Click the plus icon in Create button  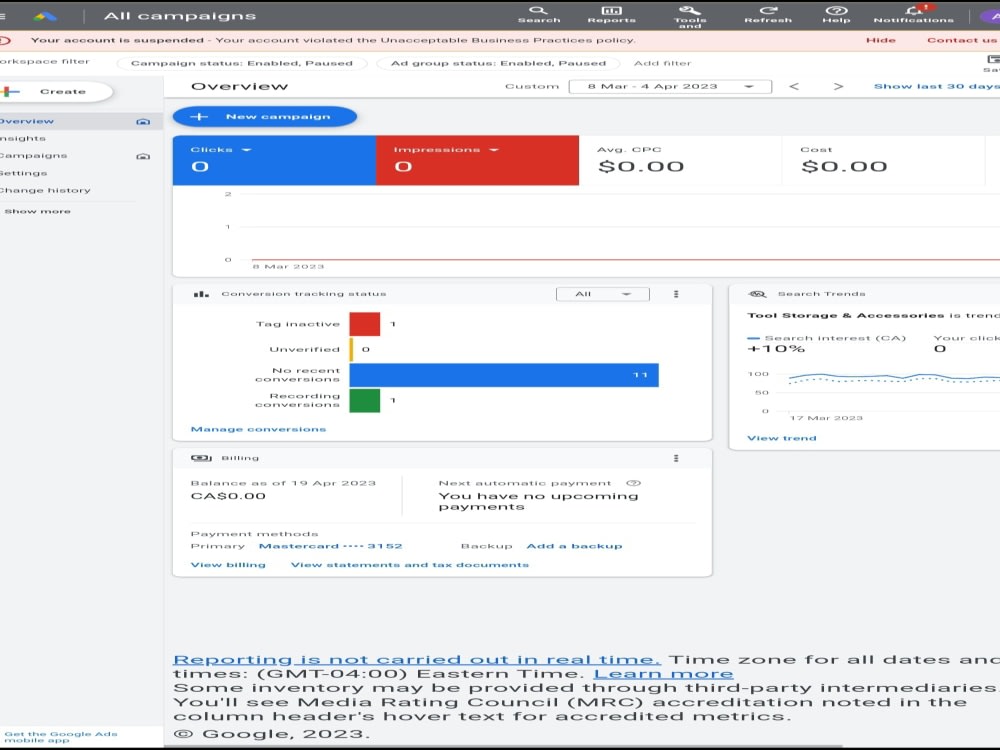click(11, 91)
